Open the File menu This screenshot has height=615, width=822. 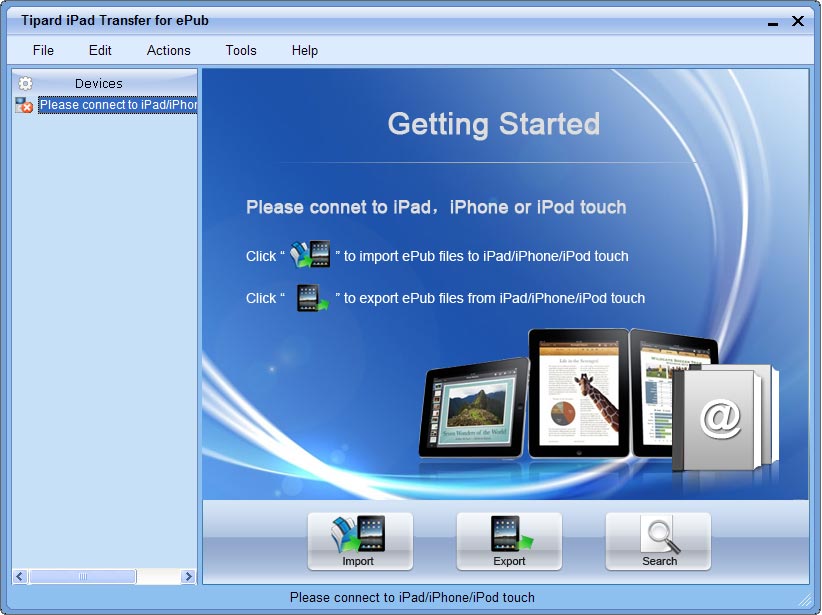[43, 50]
